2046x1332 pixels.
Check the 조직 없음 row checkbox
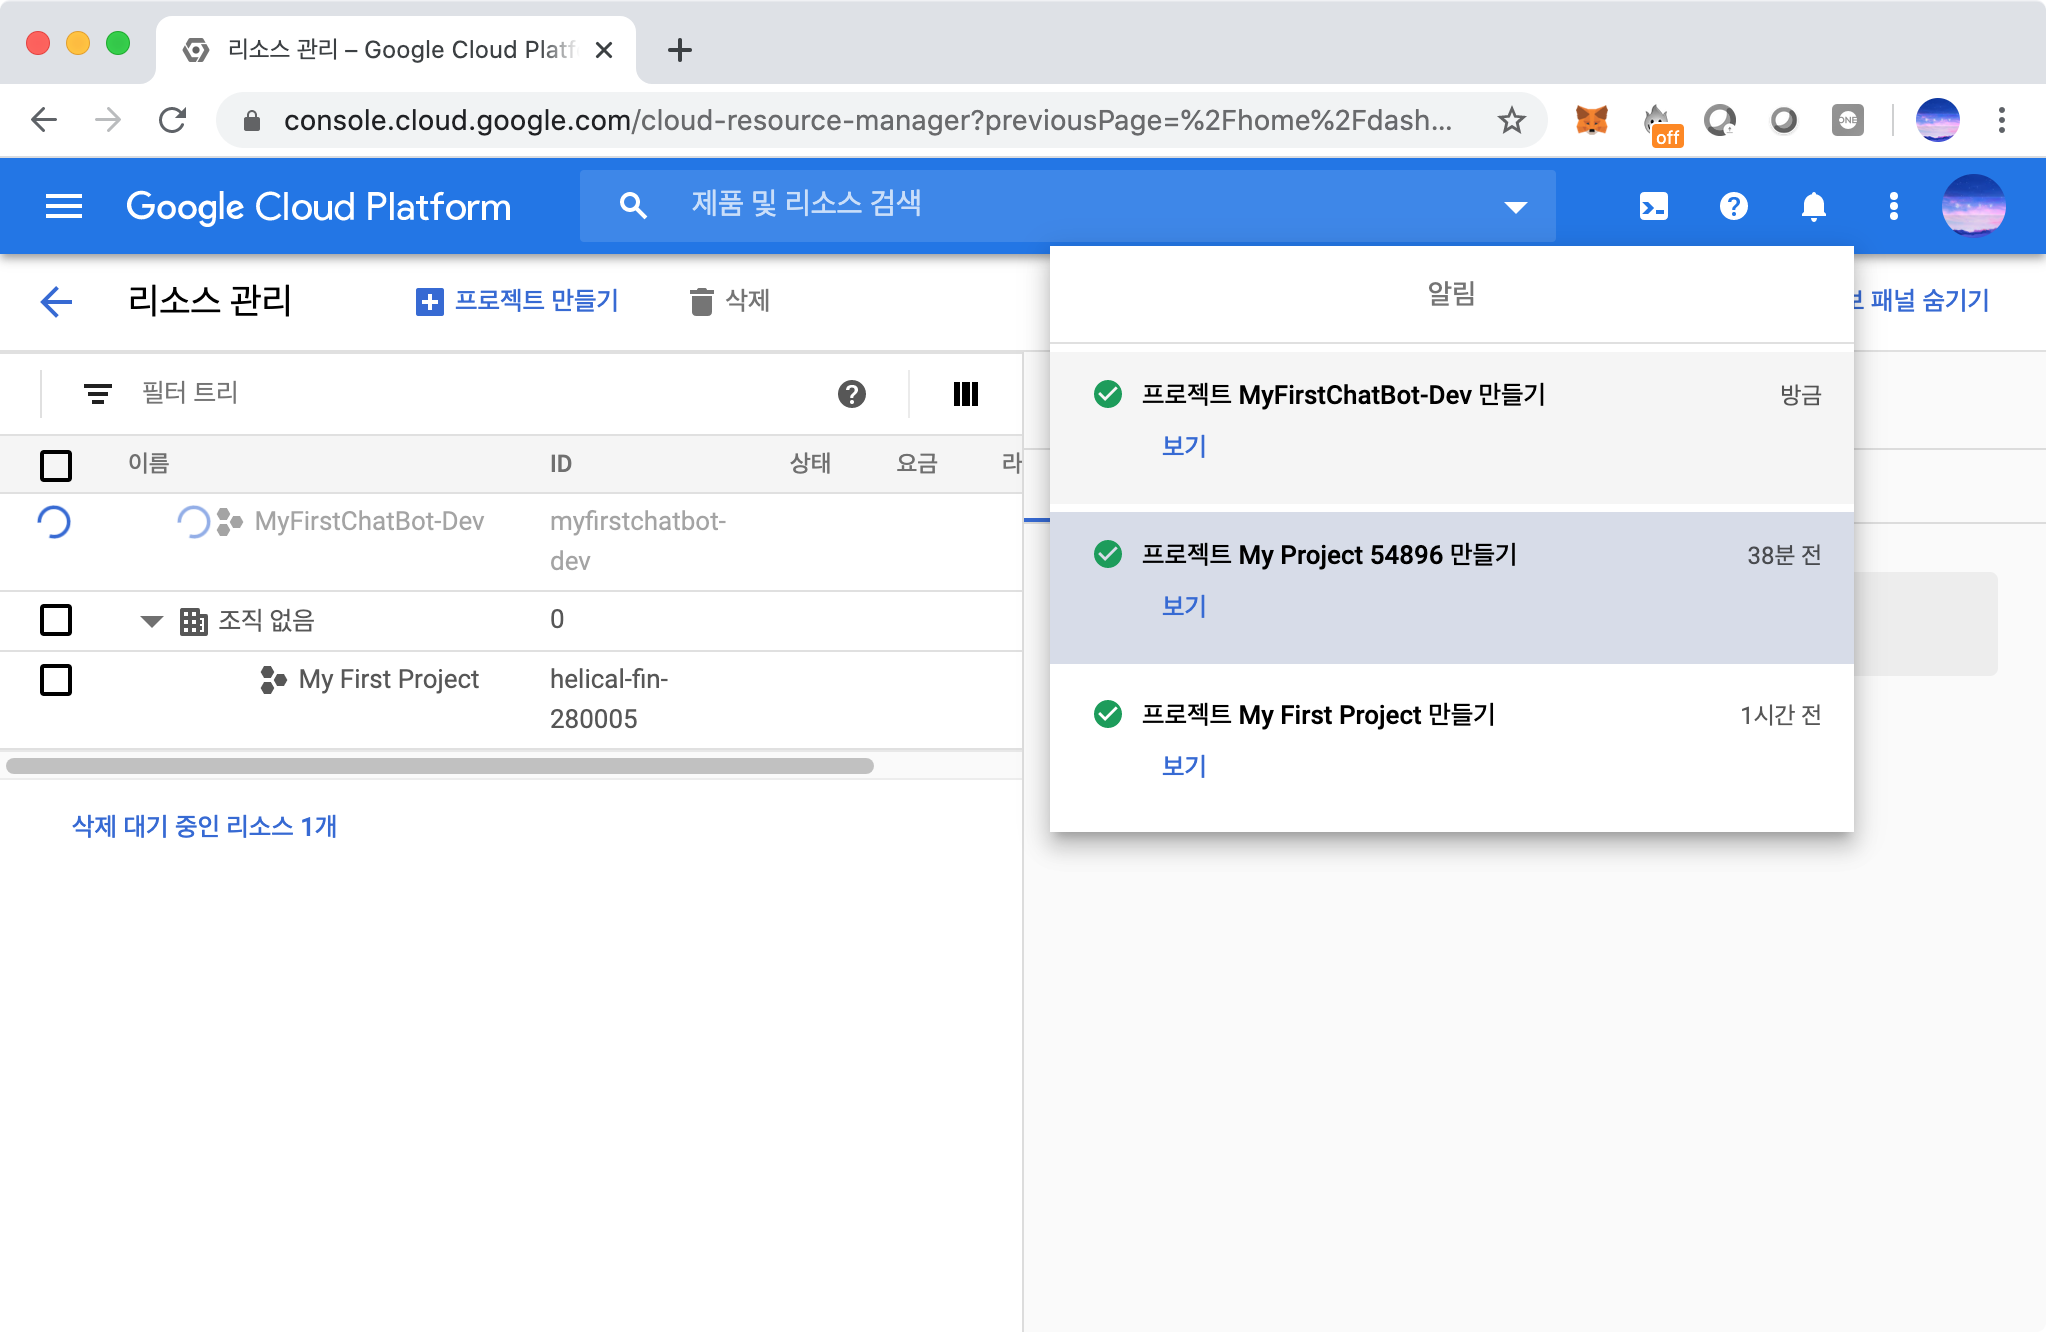(x=56, y=620)
